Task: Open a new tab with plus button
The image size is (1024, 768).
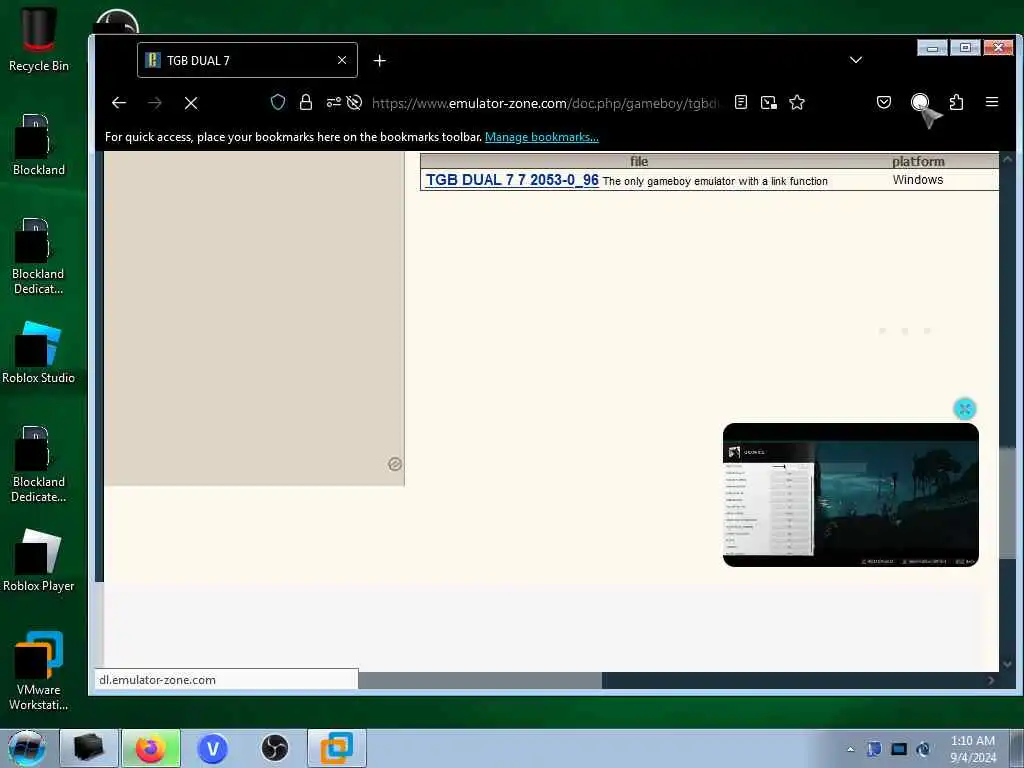Action: coord(379,61)
